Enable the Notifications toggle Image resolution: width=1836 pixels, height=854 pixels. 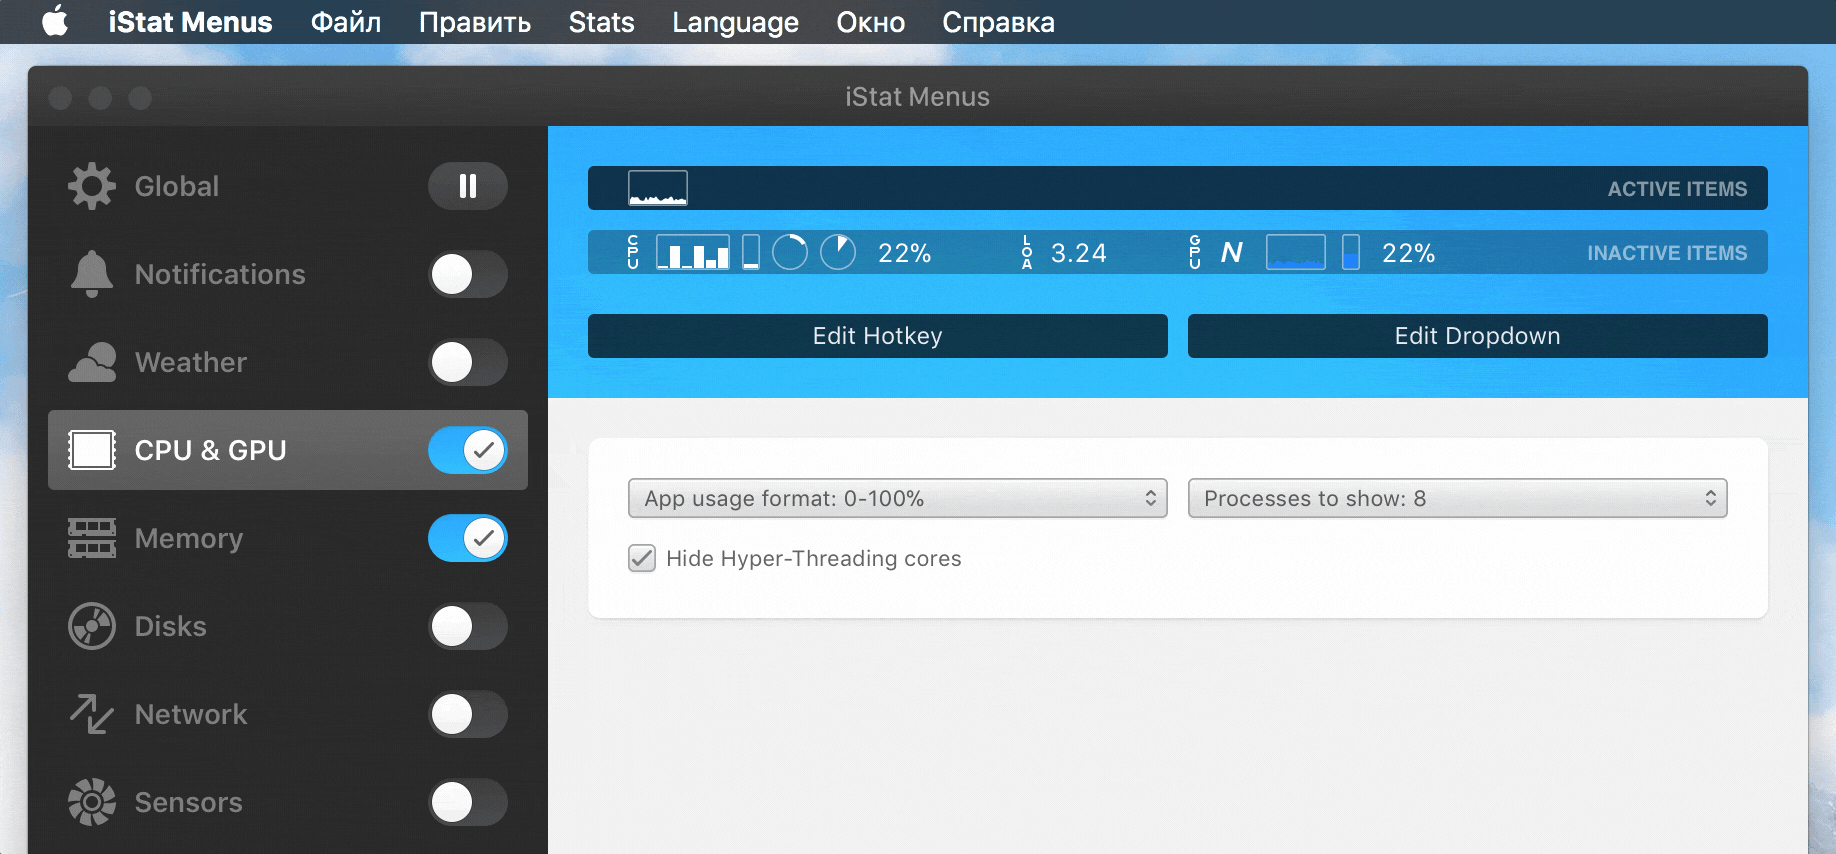coord(468,274)
